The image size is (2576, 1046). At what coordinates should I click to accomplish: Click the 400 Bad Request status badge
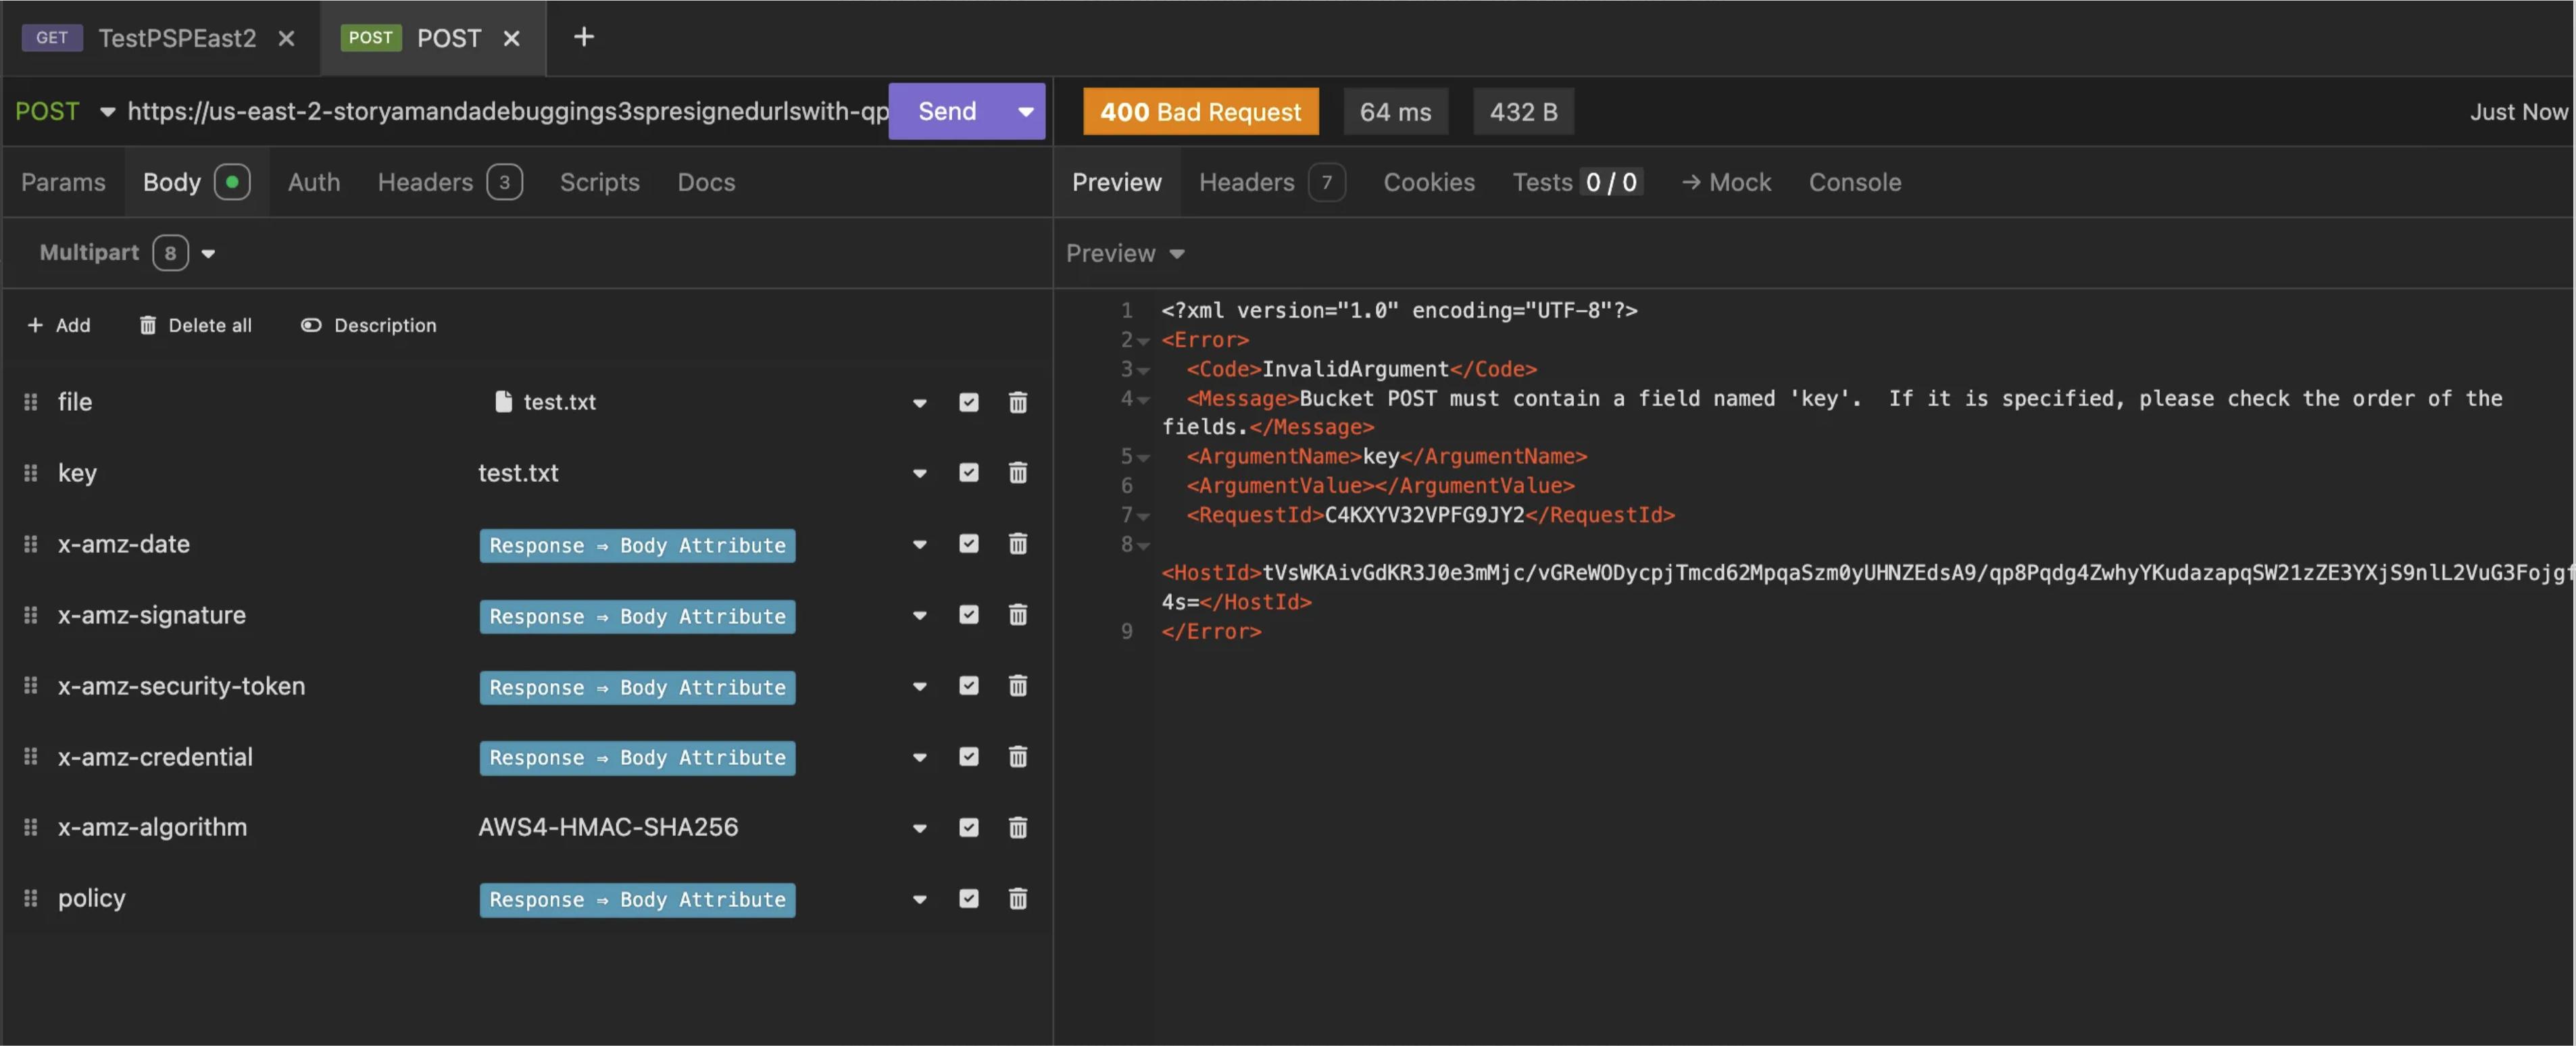(1200, 112)
